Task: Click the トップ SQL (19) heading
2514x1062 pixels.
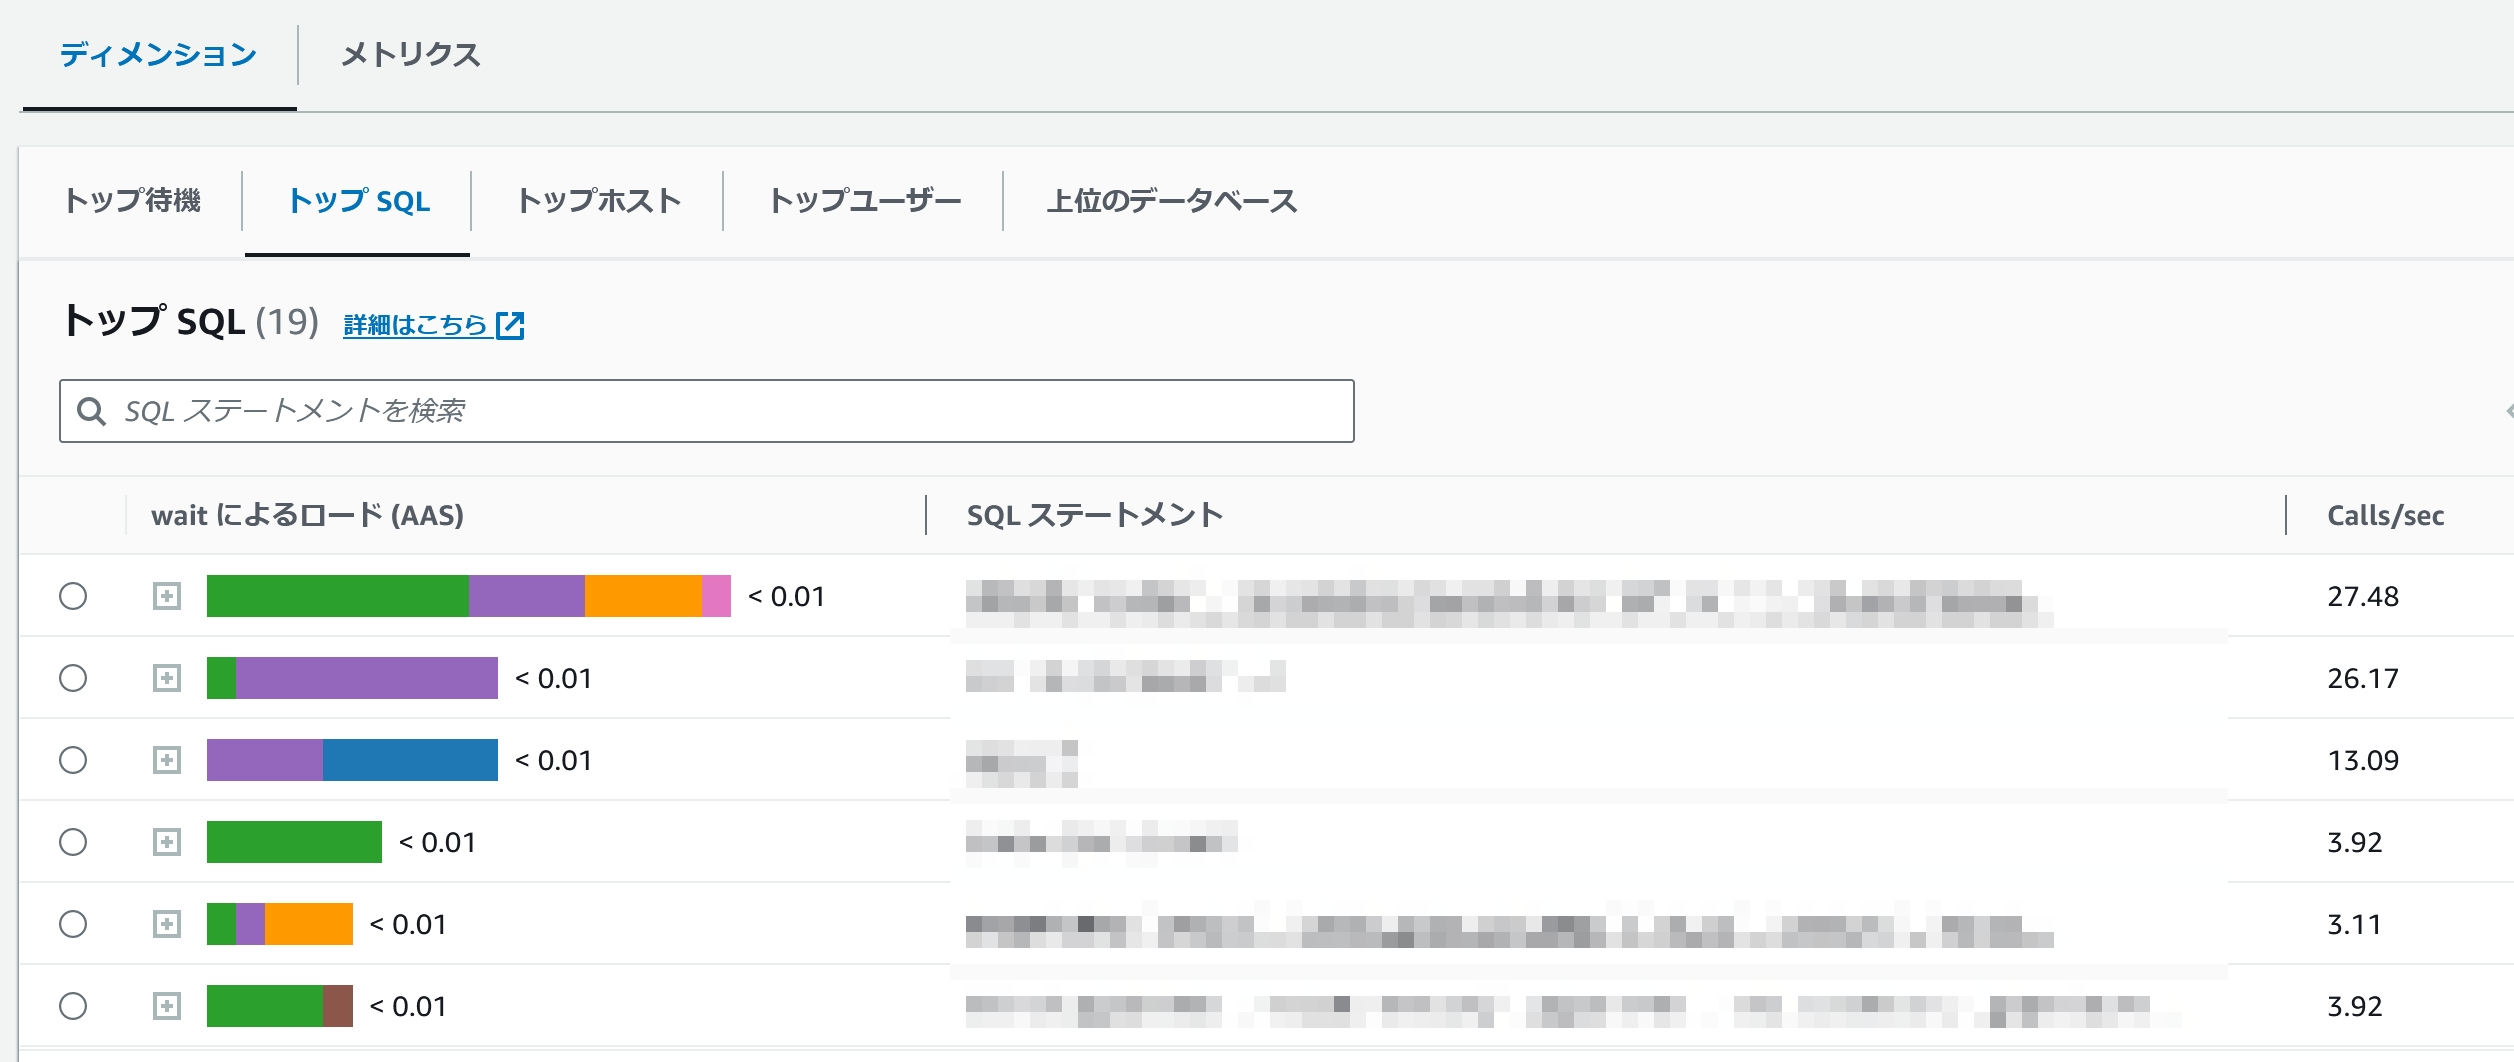Action: (190, 322)
